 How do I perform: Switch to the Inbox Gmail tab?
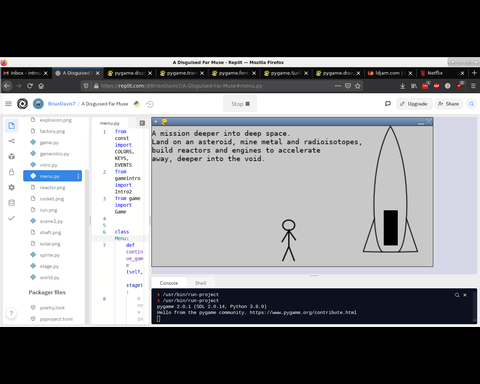[x=26, y=73]
